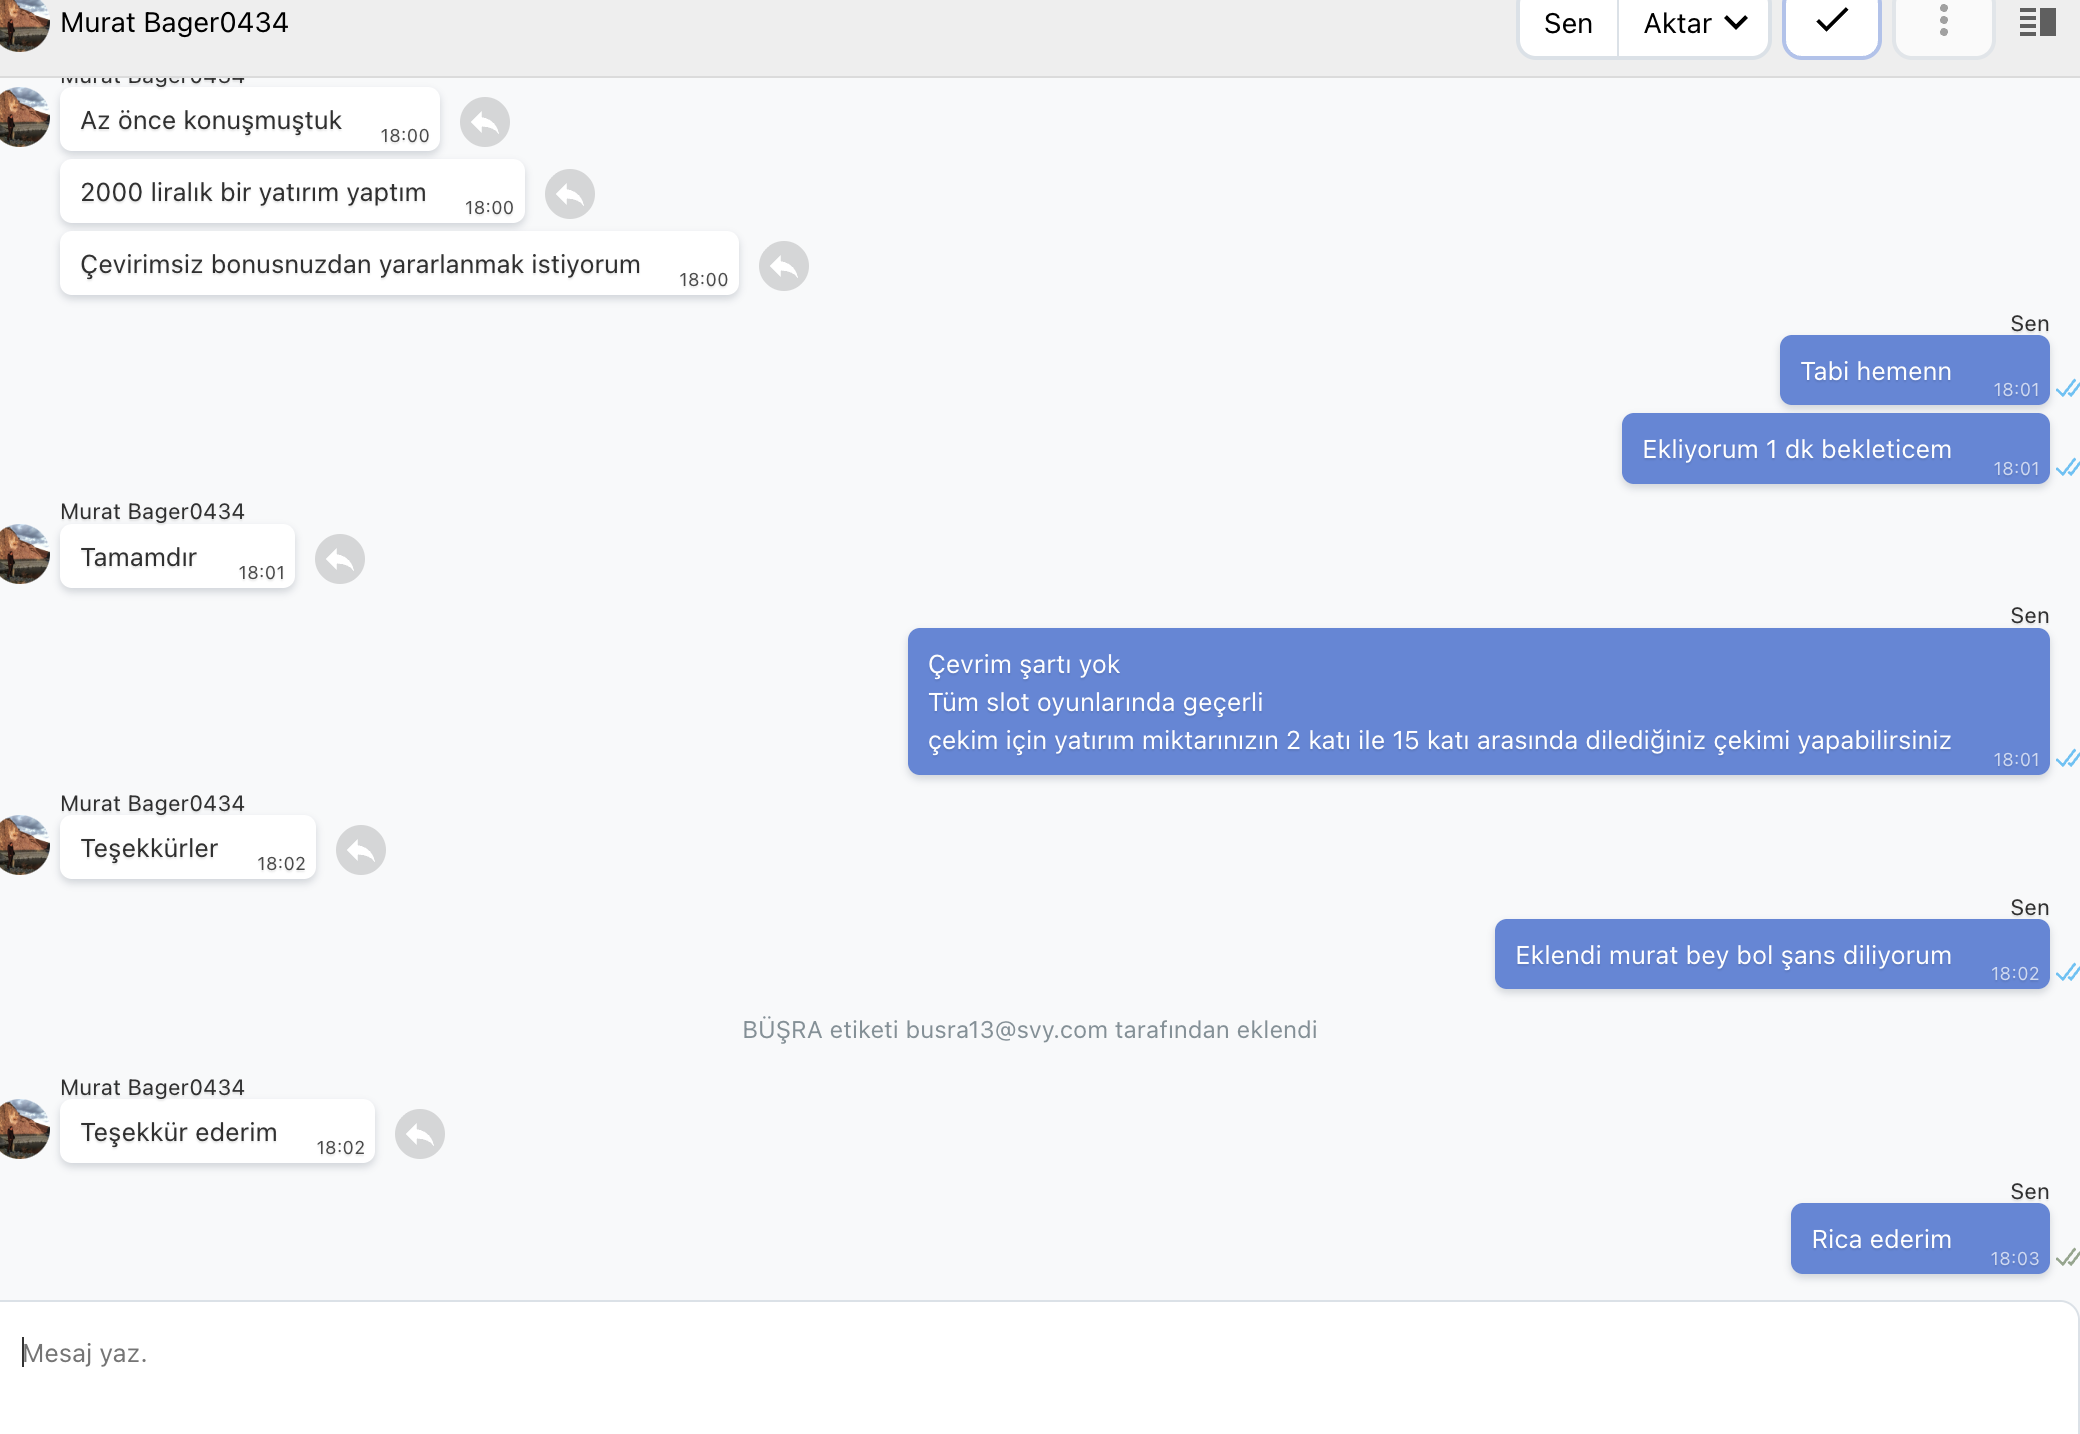This screenshot has height=1434, width=2080.
Task: Reply to the 'Teşekkürler' message
Action: 361,850
